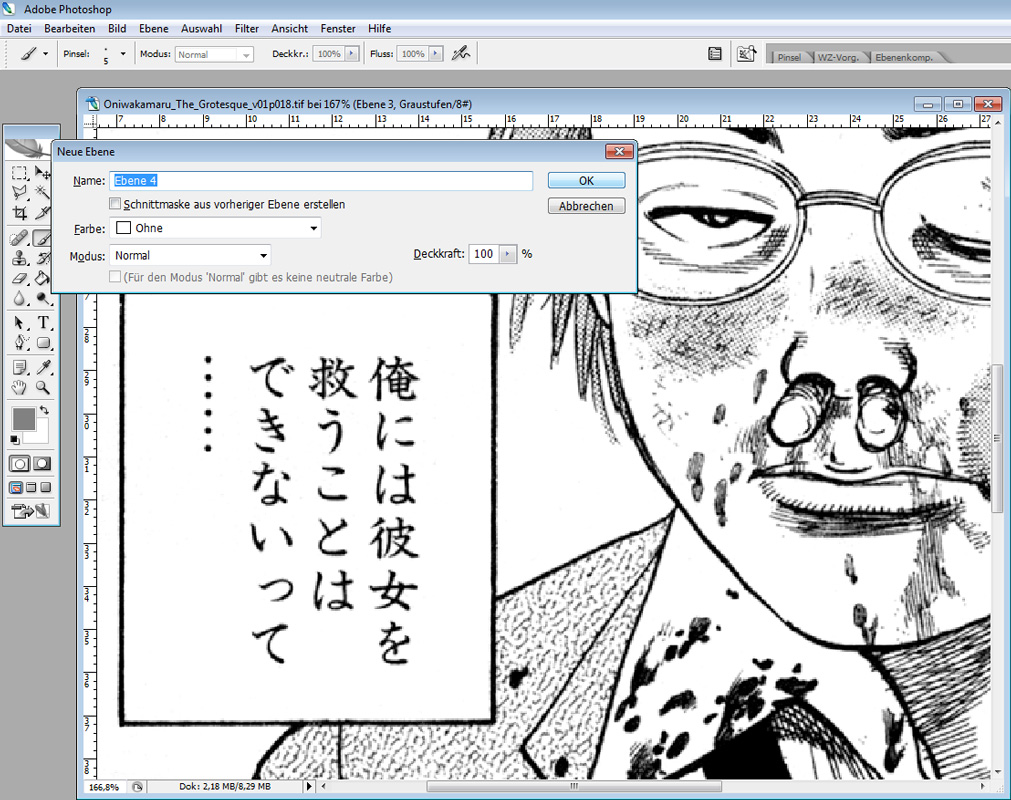
Task: Open the Pinsel brush picker dropdown
Action: point(123,54)
